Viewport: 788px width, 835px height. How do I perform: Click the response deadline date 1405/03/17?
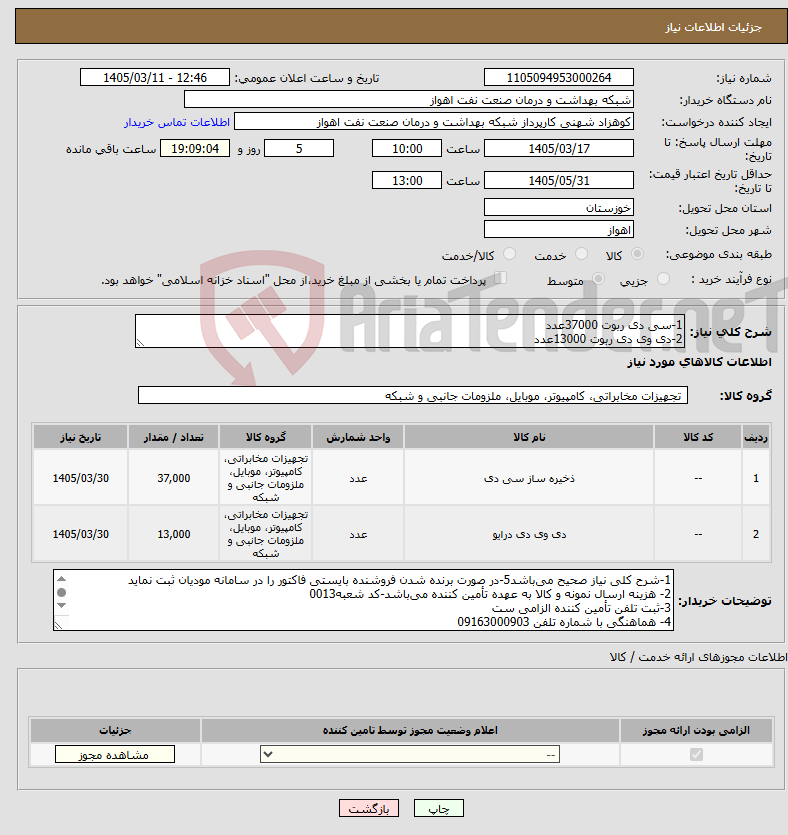click(559, 149)
